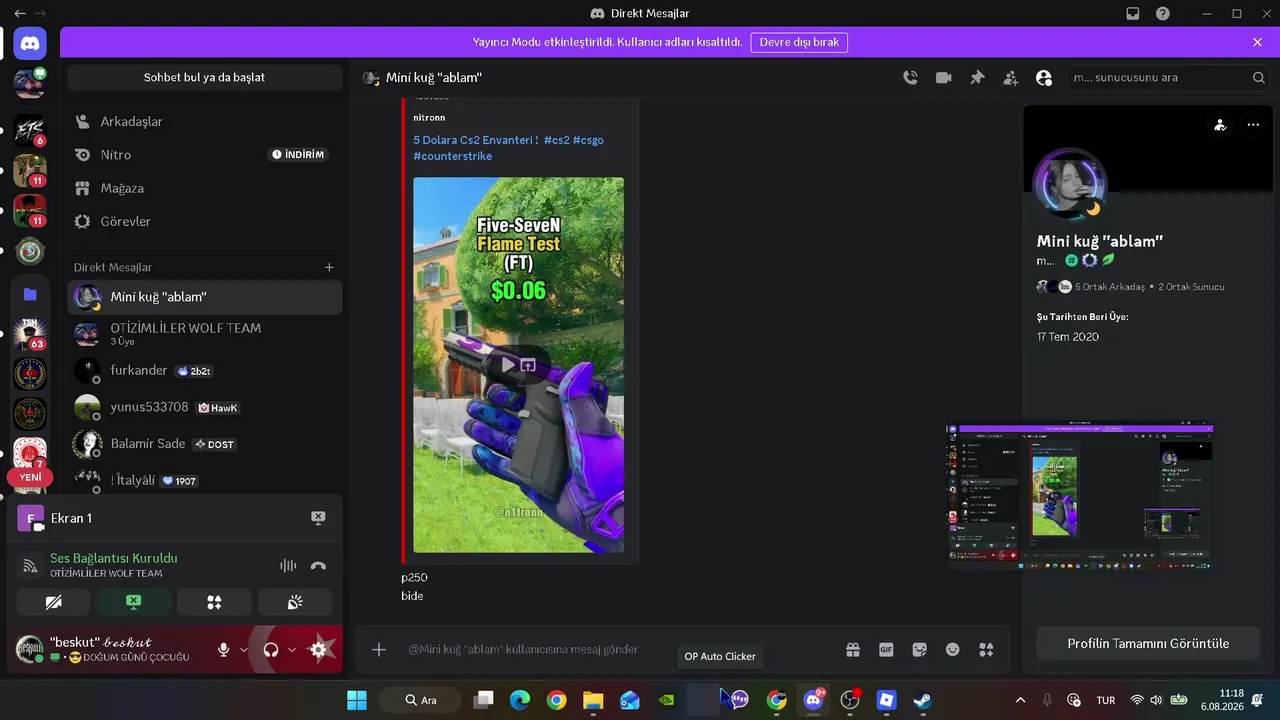The width and height of the screenshot is (1280, 720).
Task: Open the yunus533708 conversation
Action: pyautogui.click(x=205, y=408)
